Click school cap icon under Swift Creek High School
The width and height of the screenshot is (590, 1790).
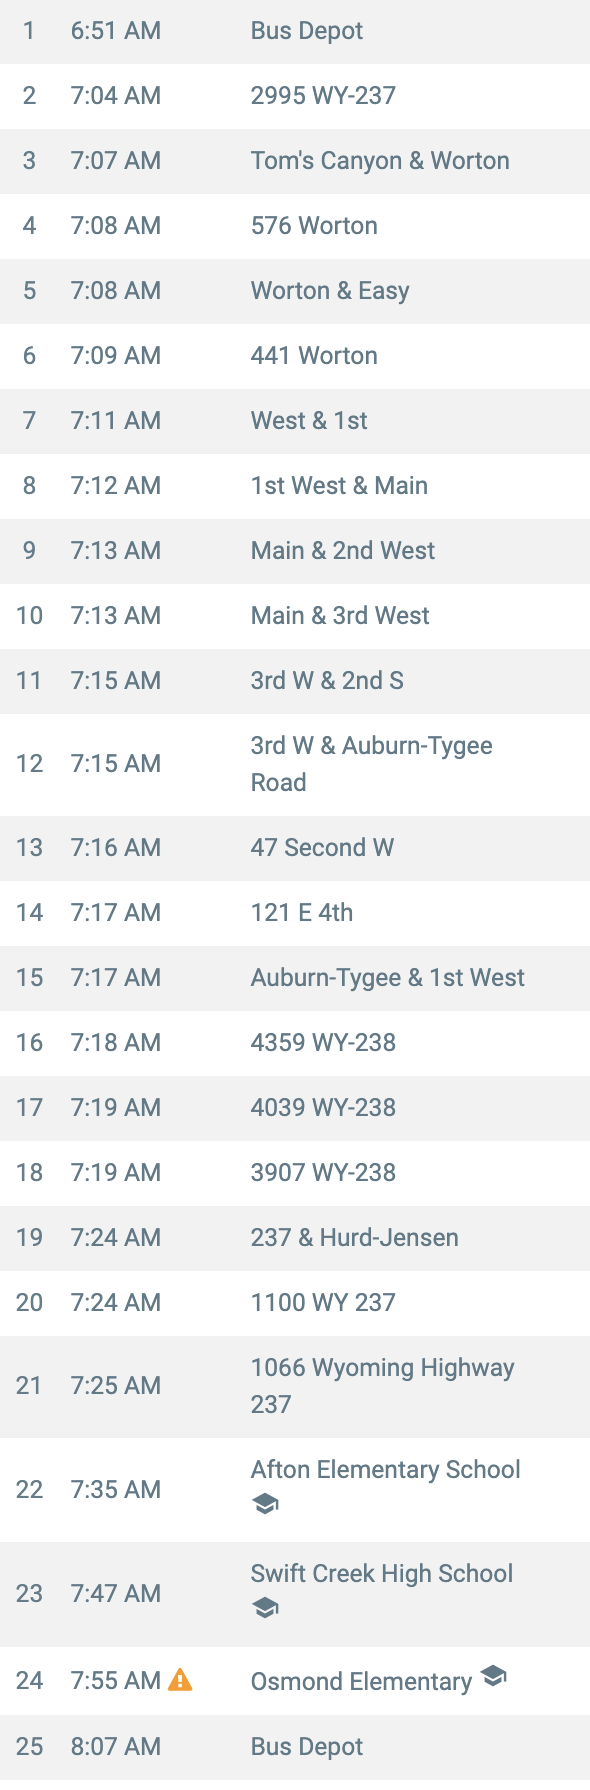(x=265, y=1608)
